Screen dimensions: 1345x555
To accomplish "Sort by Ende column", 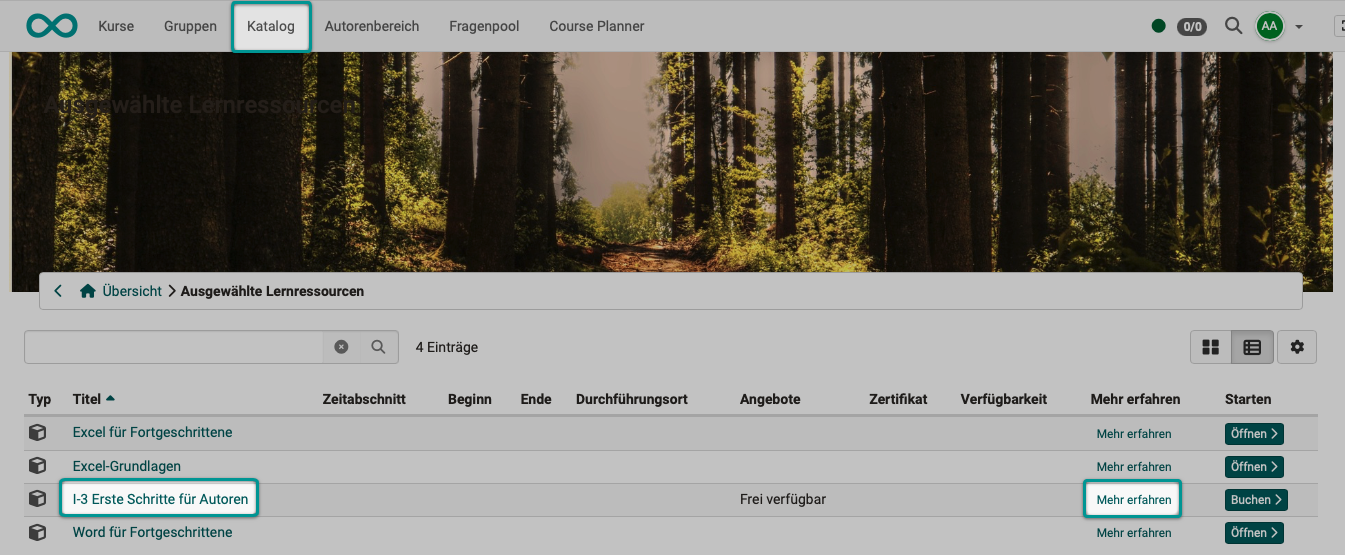I will (x=536, y=399).
